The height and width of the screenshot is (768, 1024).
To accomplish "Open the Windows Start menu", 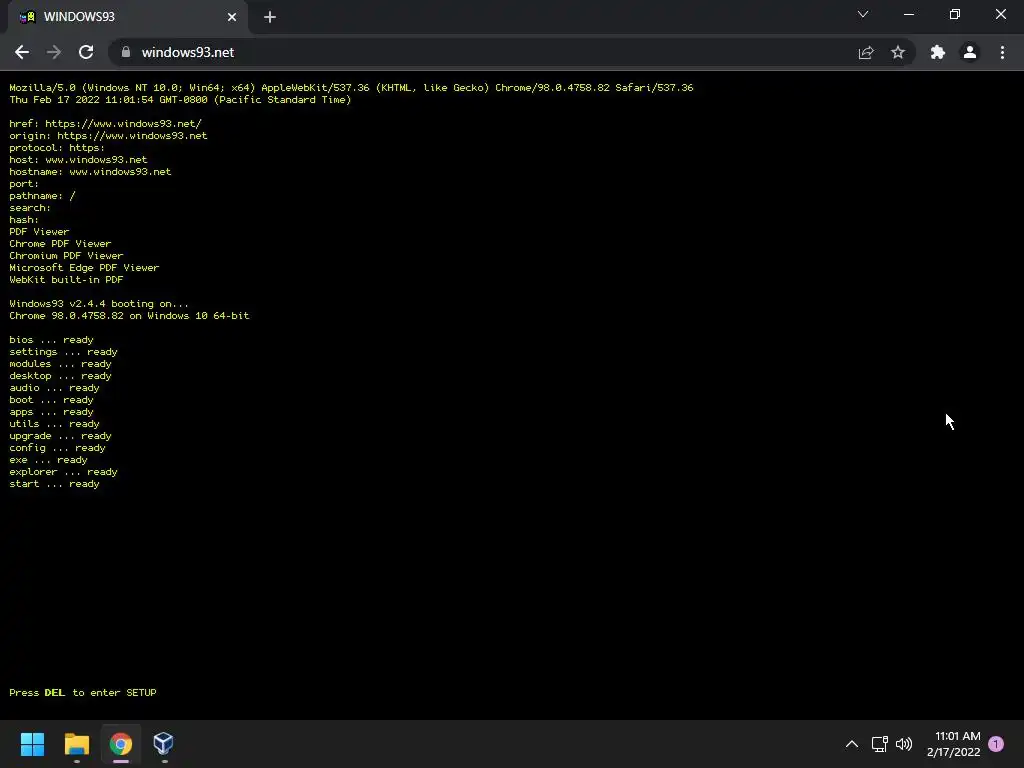I will (32, 744).
